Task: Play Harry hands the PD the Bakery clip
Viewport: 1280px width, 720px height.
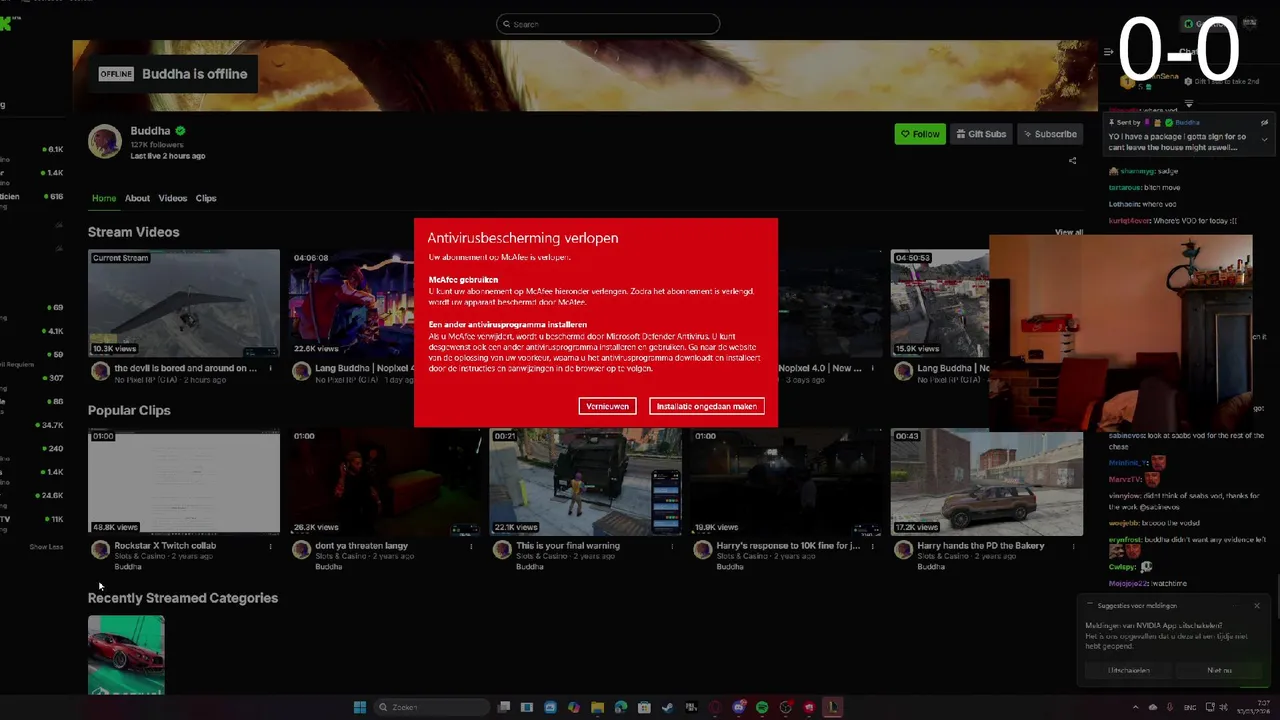Action: (x=987, y=483)
